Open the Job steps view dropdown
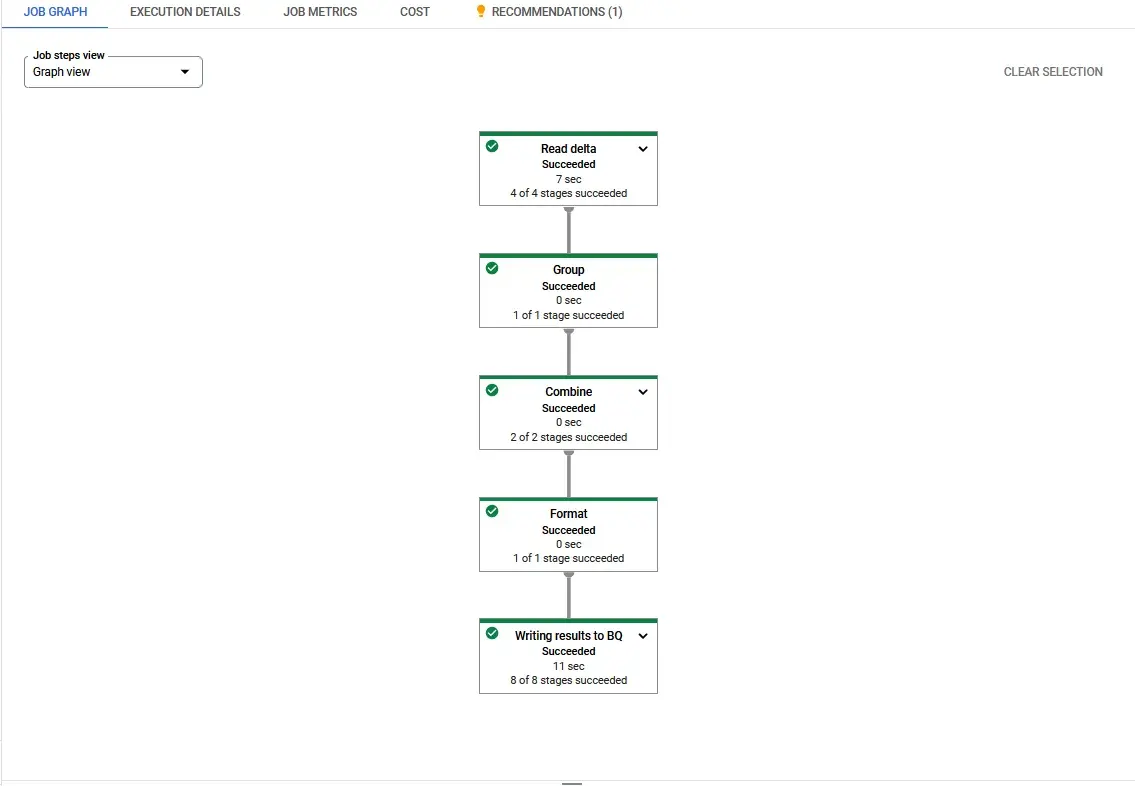1135x786 pixels. [x=114, y=72]
